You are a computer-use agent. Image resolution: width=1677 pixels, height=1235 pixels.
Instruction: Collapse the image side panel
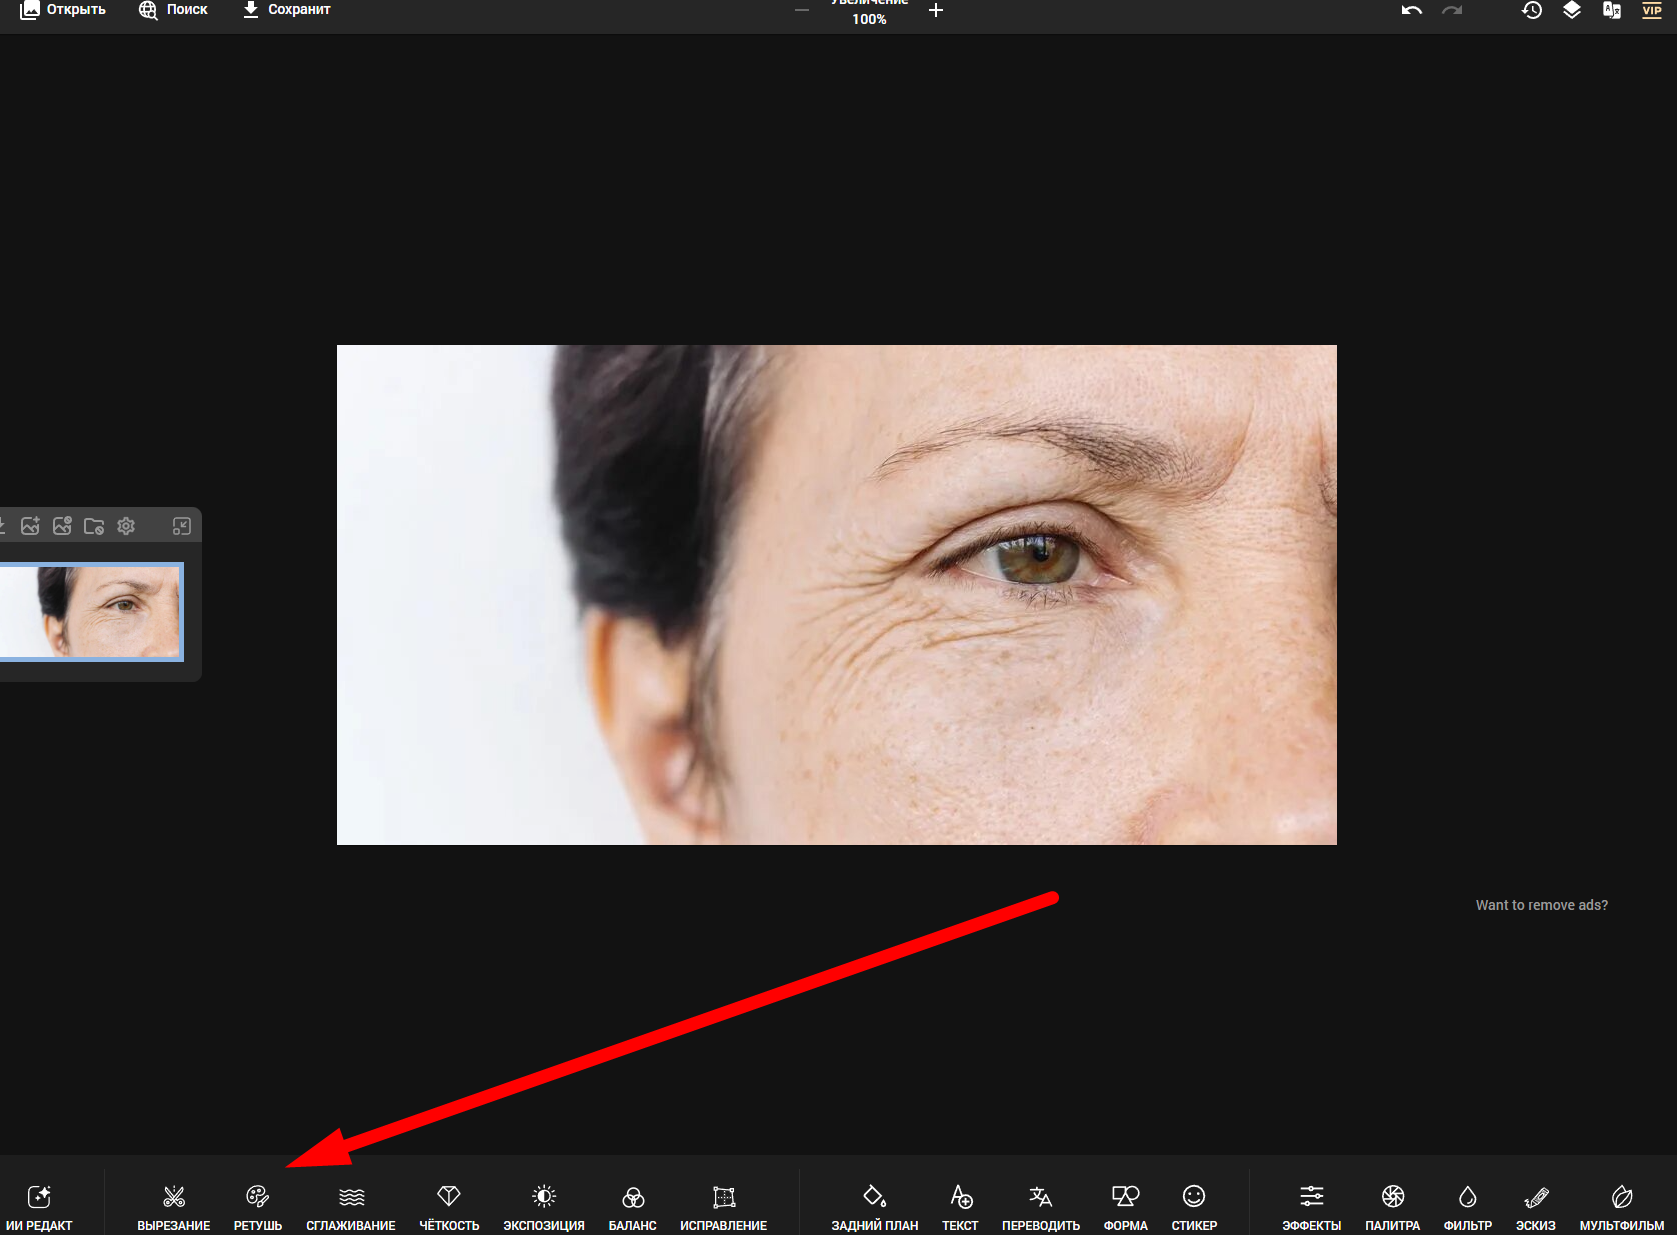[182, 526]
